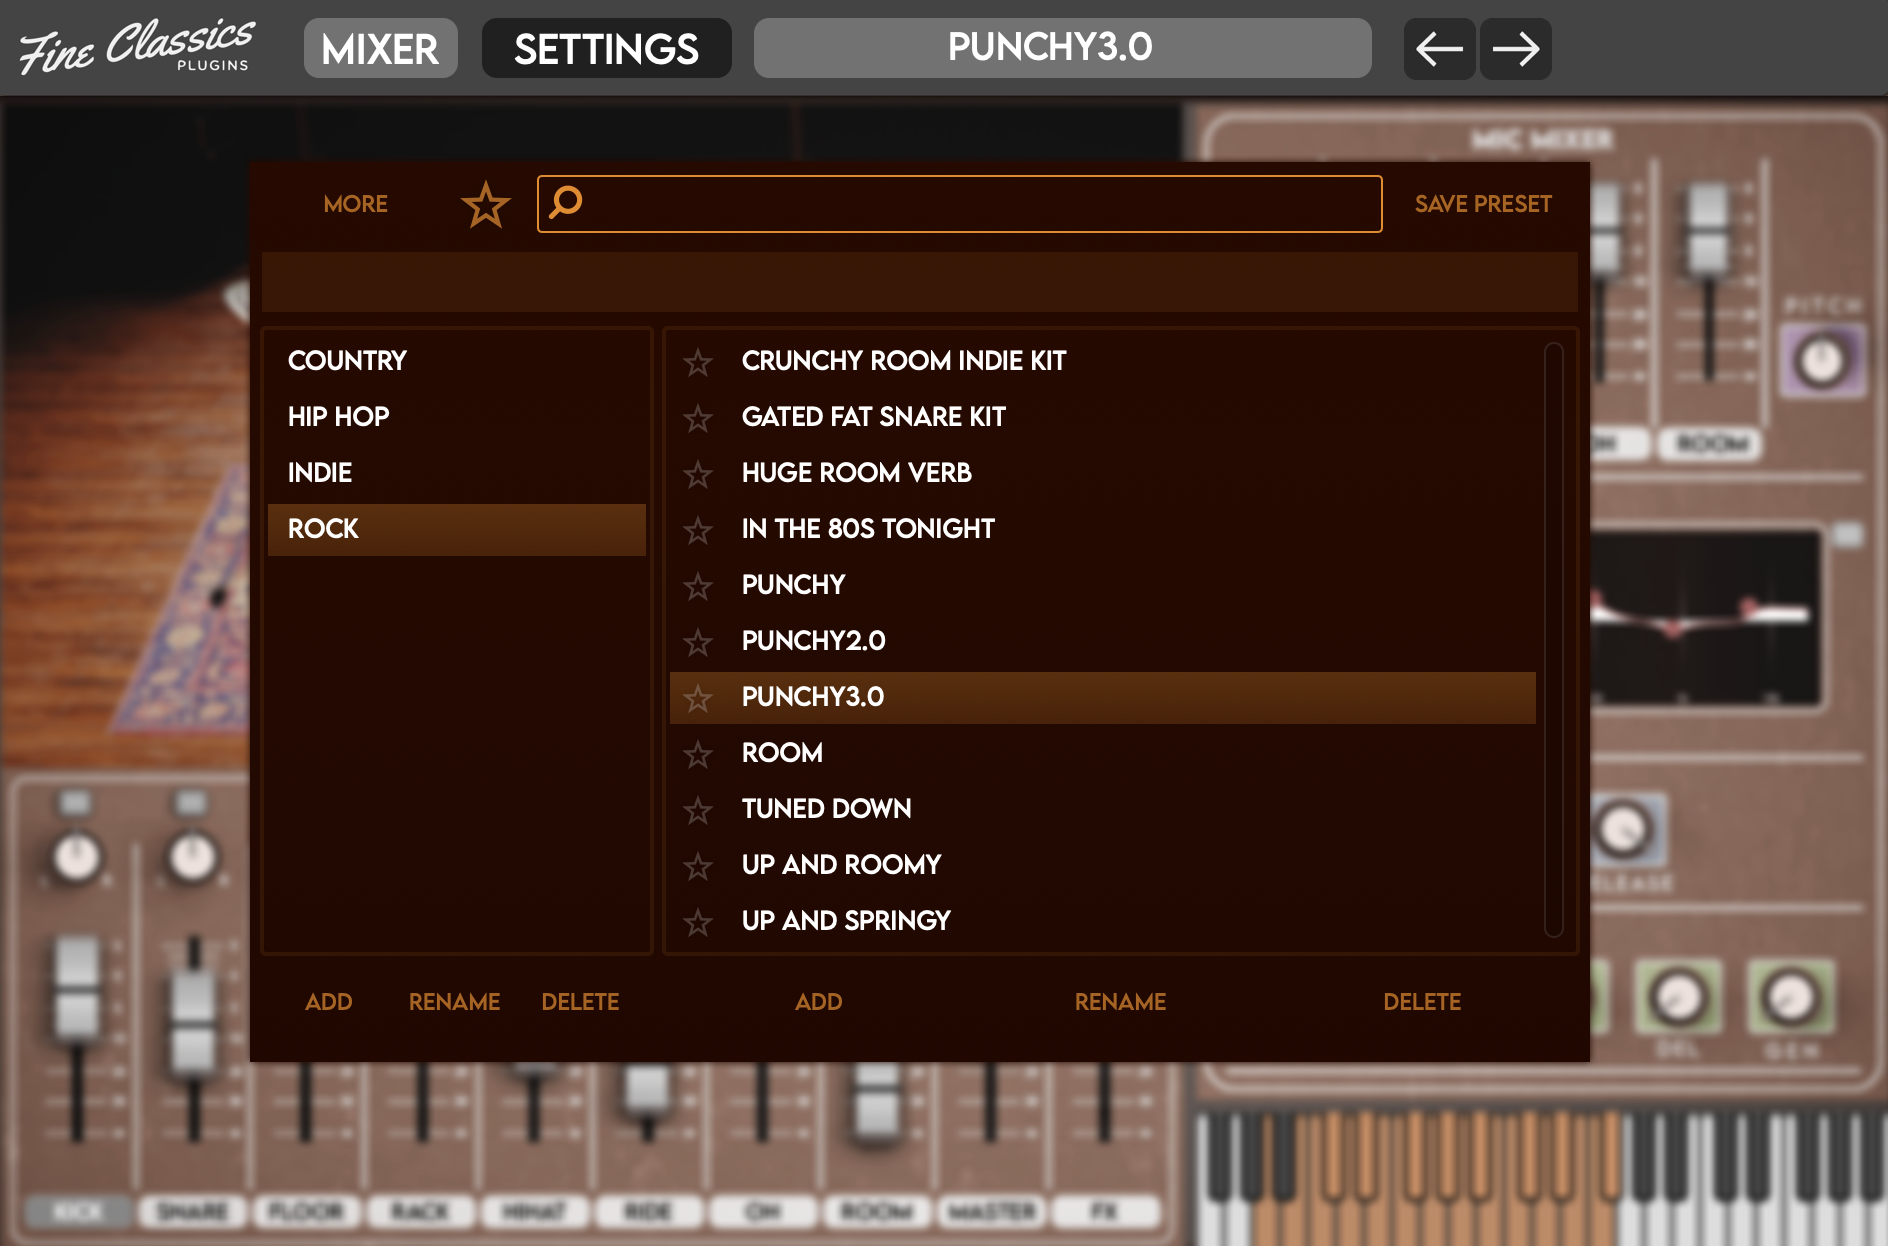Open the MIXER tab
This screenshot has height=1246, width=1888.
[x=380, y=49]
